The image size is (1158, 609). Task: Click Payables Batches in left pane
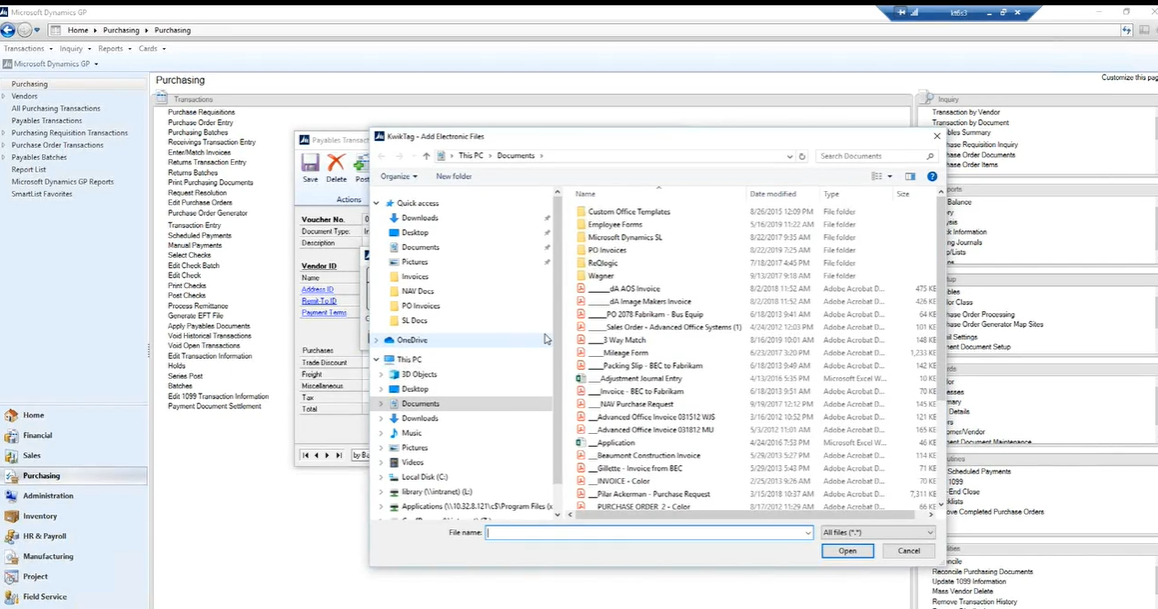pos(38,157)
